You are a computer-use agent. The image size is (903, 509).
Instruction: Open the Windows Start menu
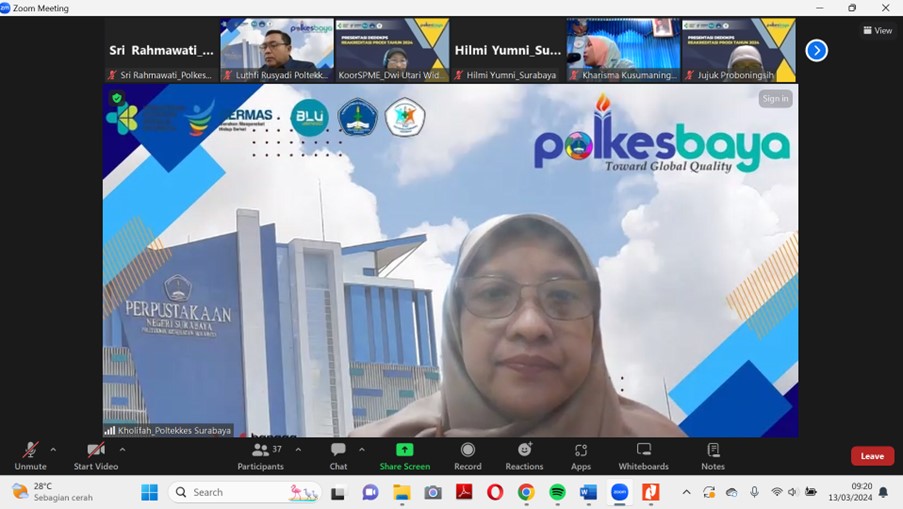pos(149,492)
